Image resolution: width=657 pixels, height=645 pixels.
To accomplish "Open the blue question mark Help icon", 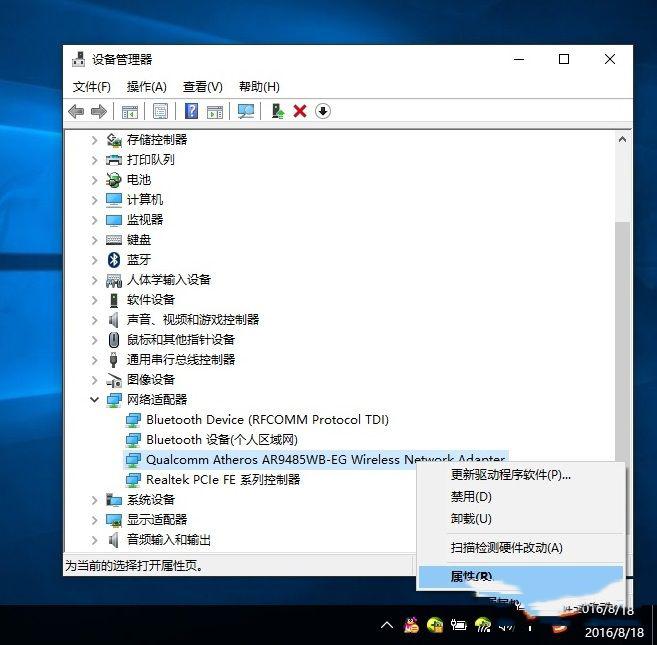I will point(191,111).
